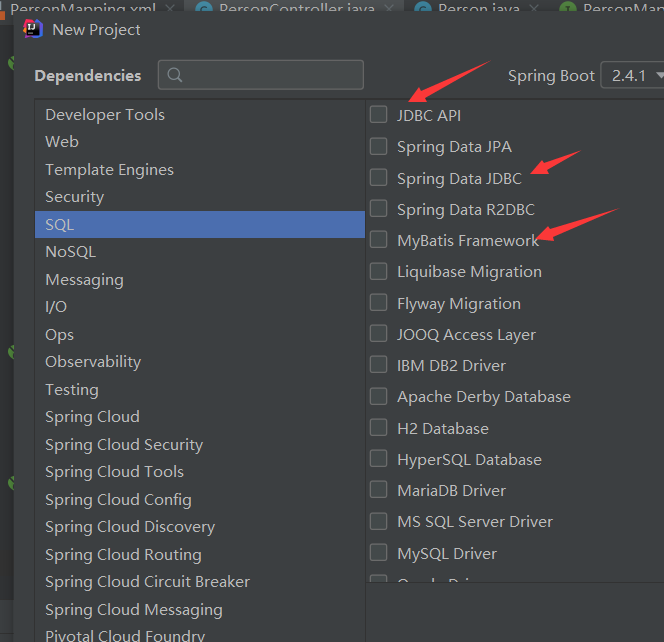Open the Spring Boot version dropdown
The width and height of the screenshot is (664, 642).
[x=633, y=75]
